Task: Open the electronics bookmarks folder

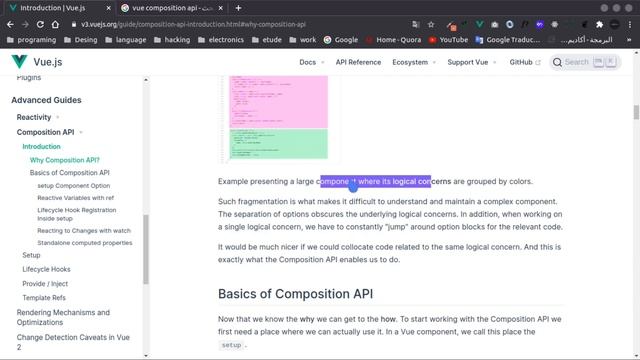Action: click(x=221, y=40)
